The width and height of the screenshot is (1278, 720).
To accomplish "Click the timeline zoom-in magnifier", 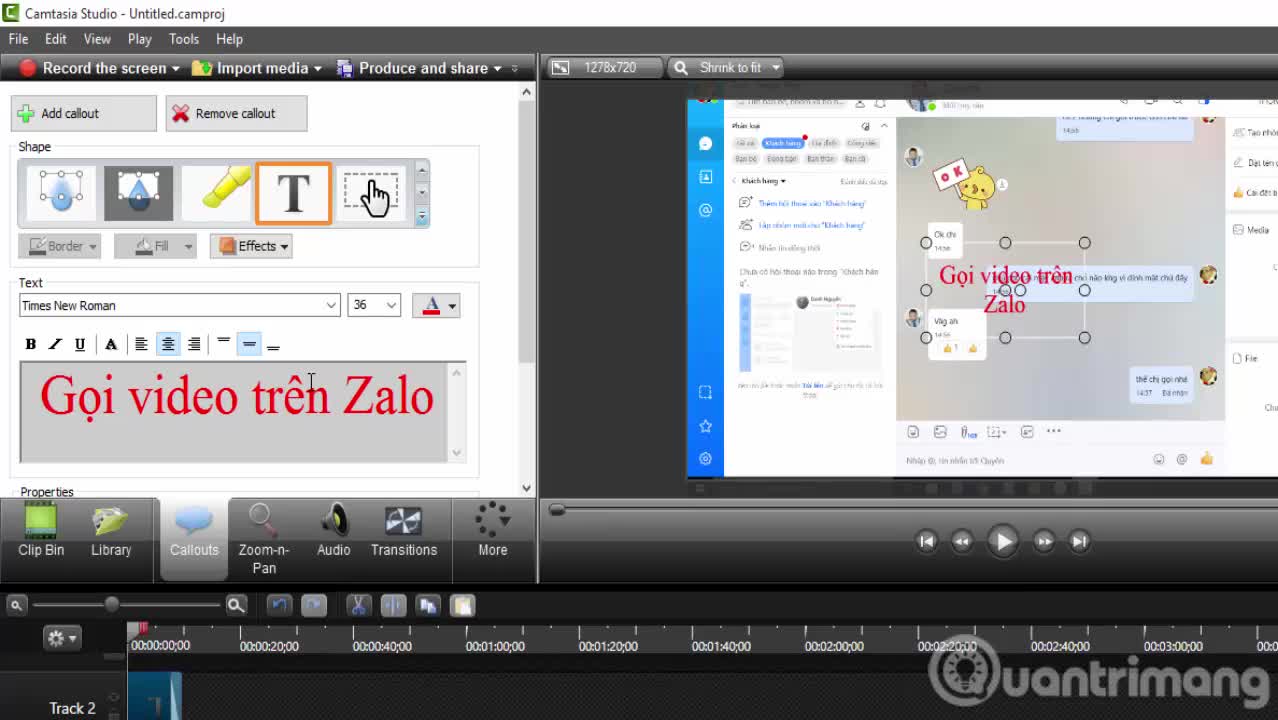I will coord(236,605).
